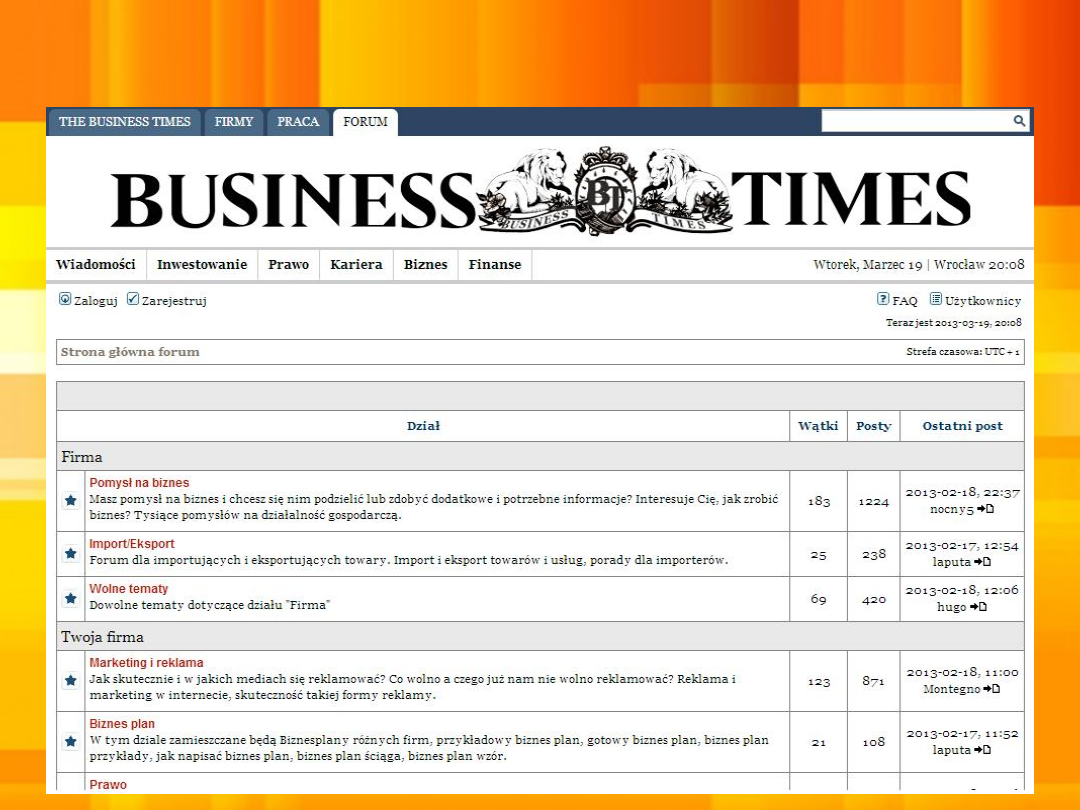Open the Biznes plan forum link

pyautogui.click(x=122, y=724)
